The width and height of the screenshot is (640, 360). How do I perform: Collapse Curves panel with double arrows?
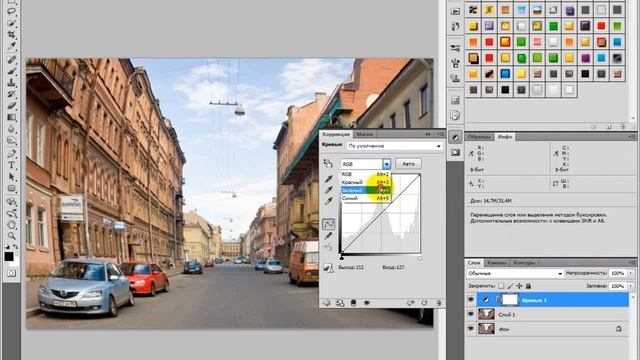pyautogui.click(x=428, y=134)
